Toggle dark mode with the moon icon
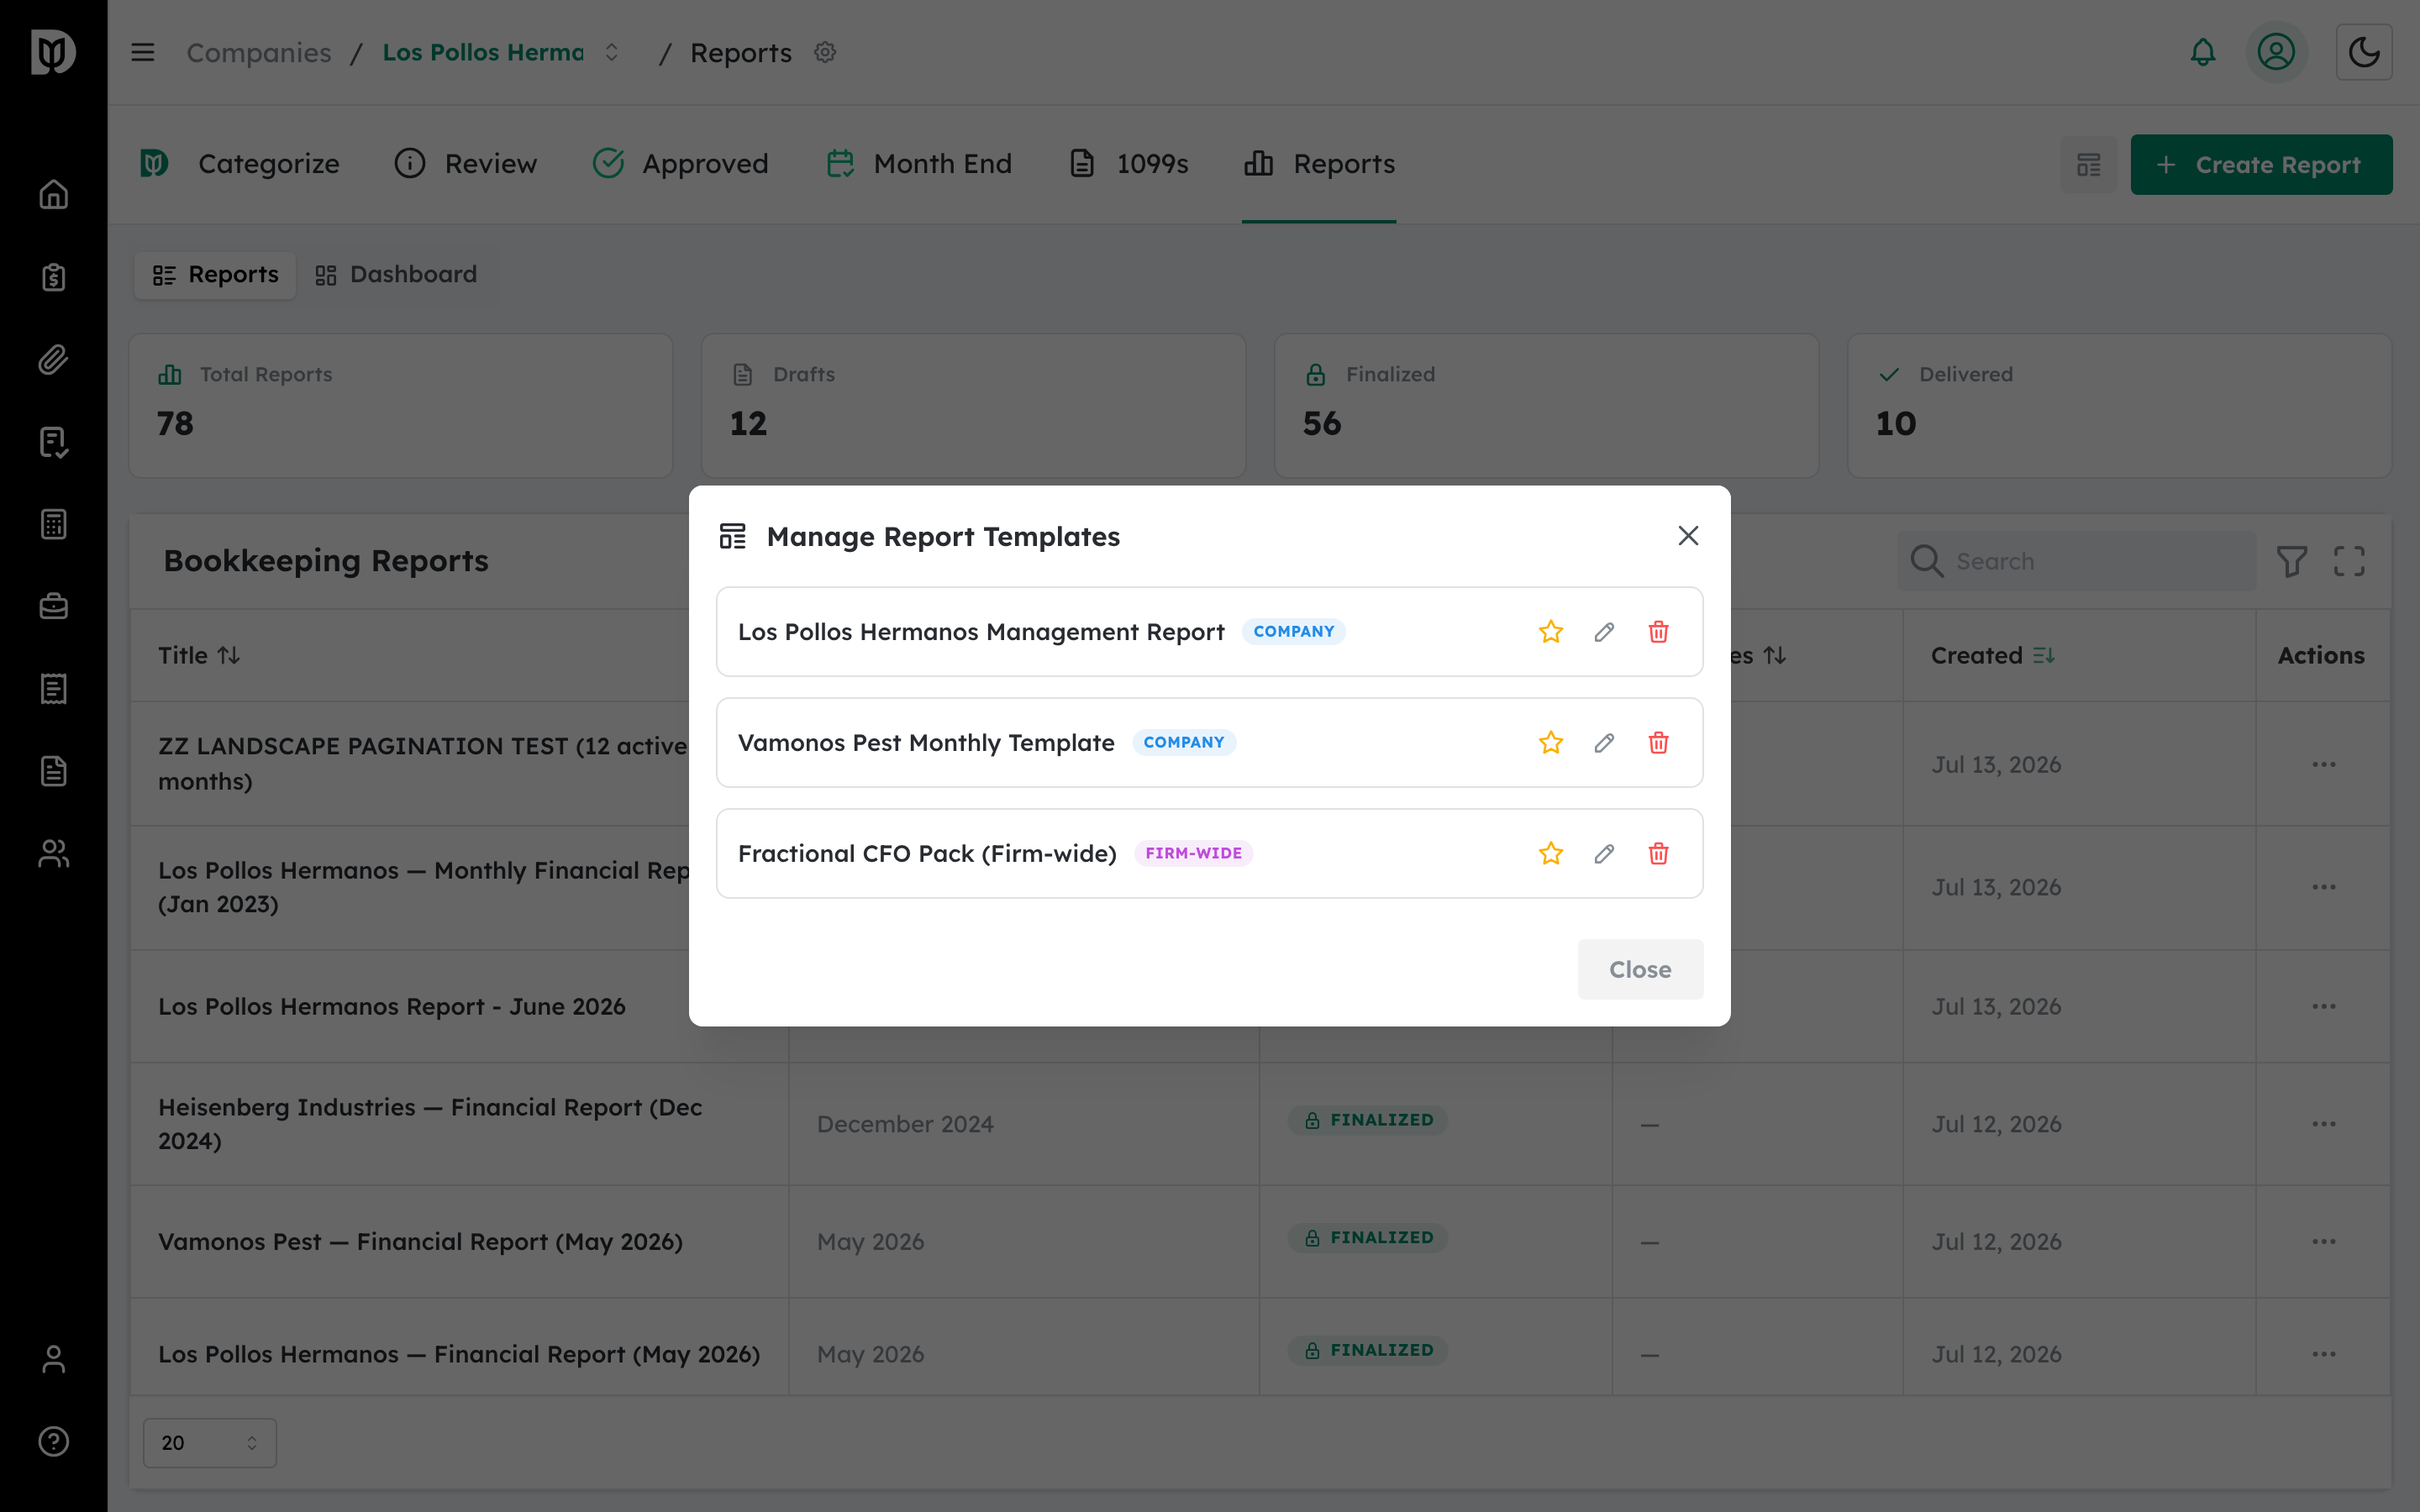 pos(2364,52)
